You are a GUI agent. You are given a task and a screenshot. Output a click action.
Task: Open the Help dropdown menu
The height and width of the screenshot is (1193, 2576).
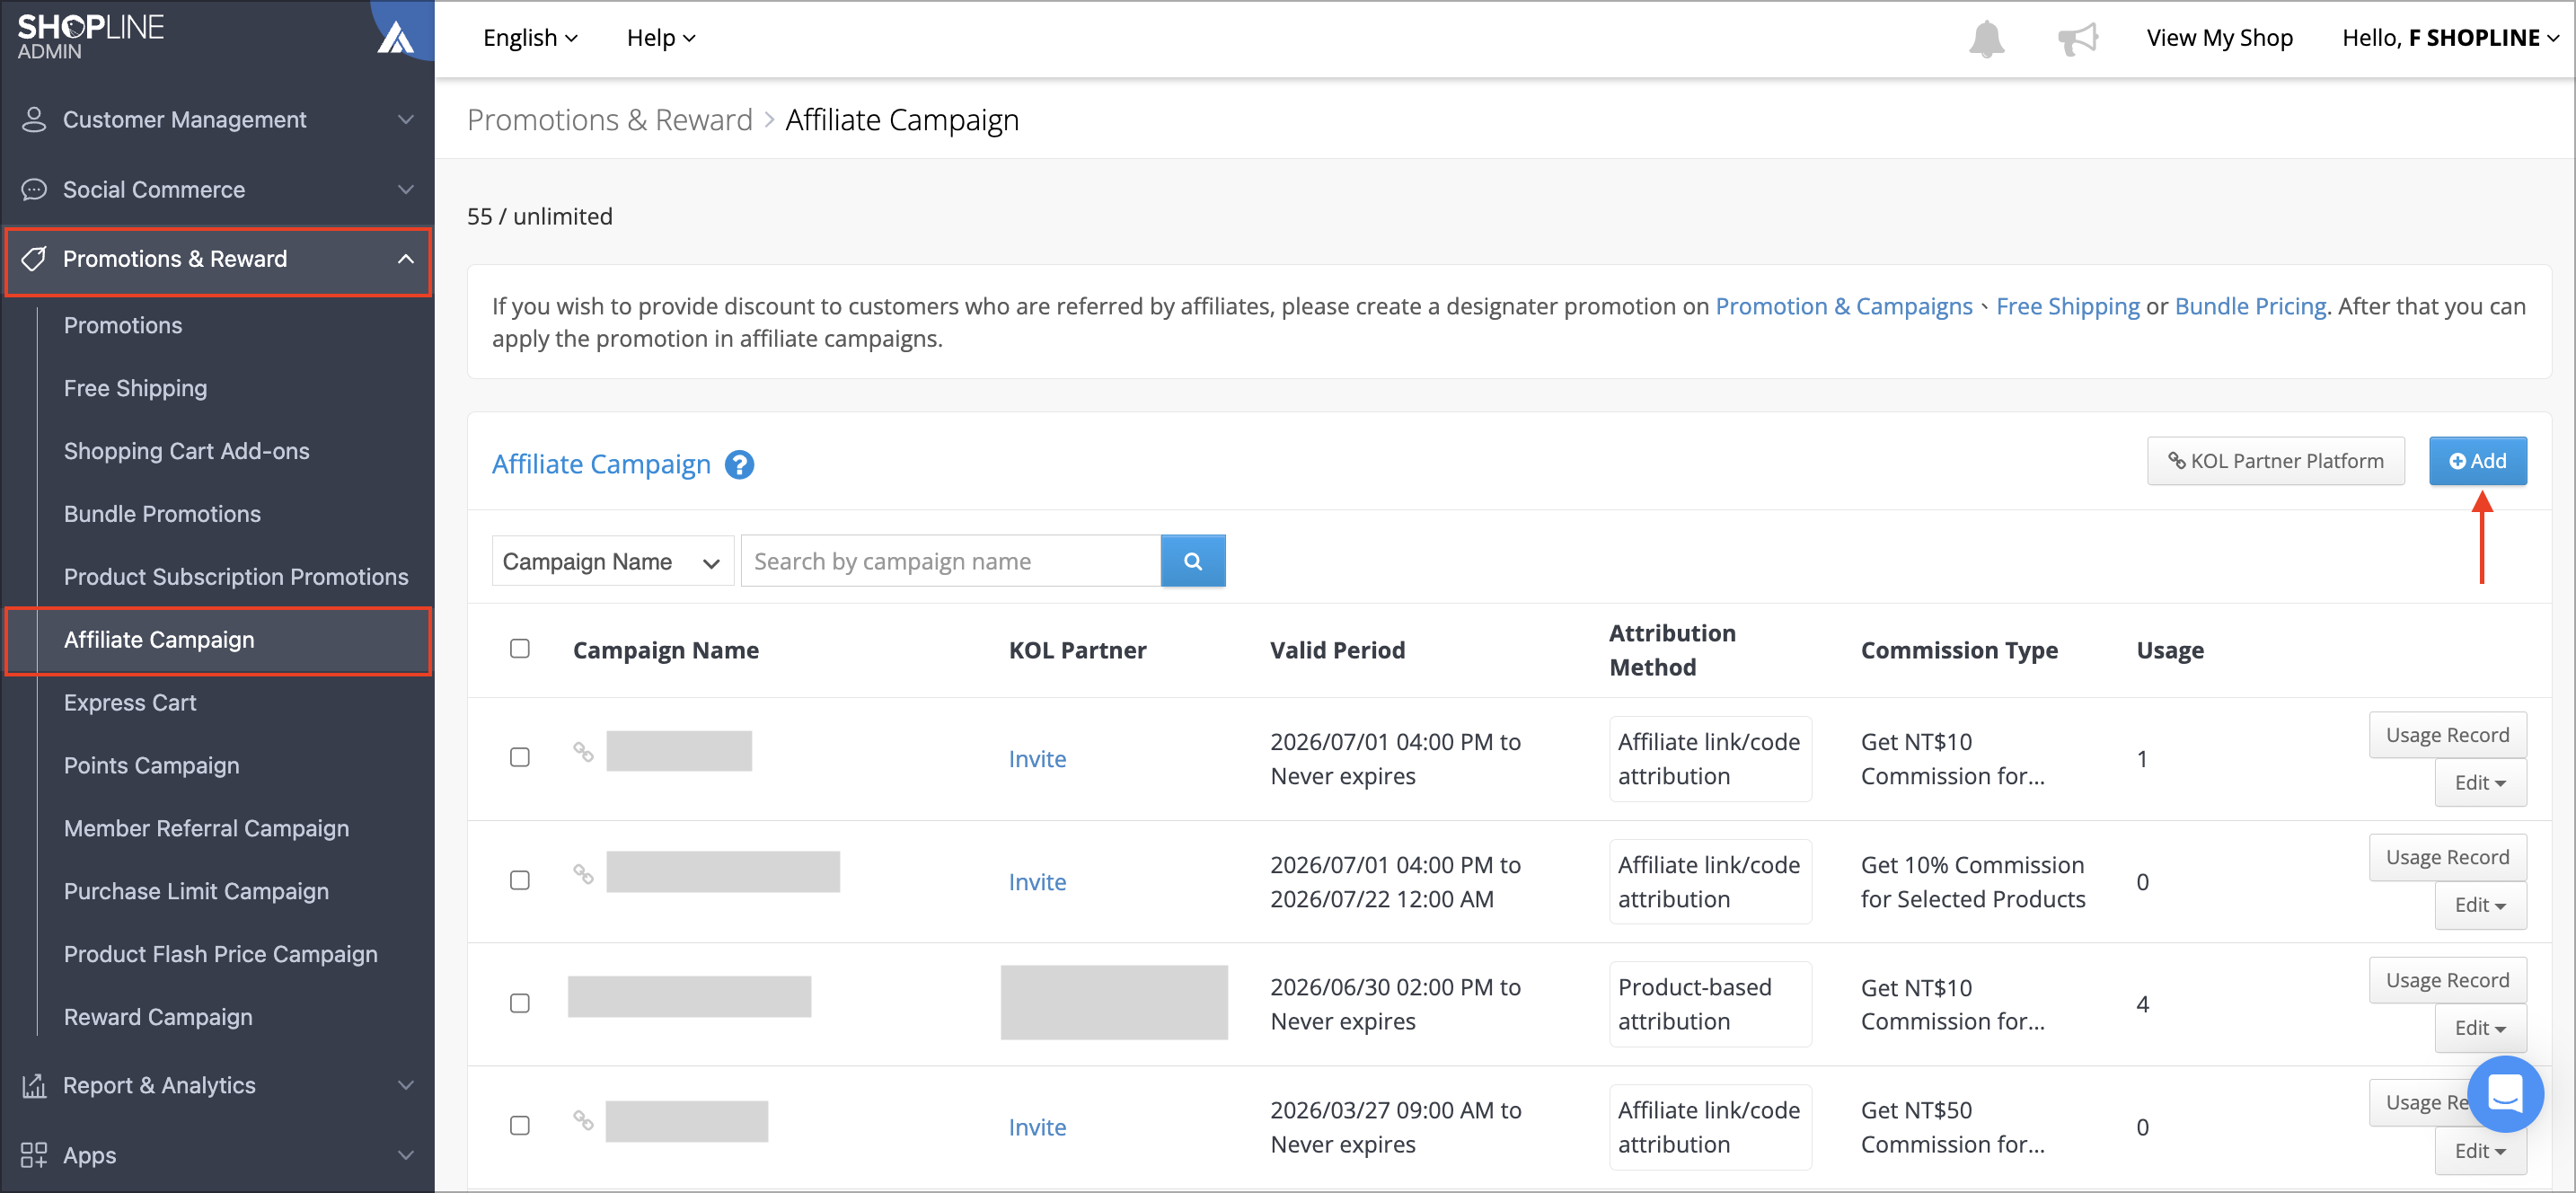[x=661, y=38]
